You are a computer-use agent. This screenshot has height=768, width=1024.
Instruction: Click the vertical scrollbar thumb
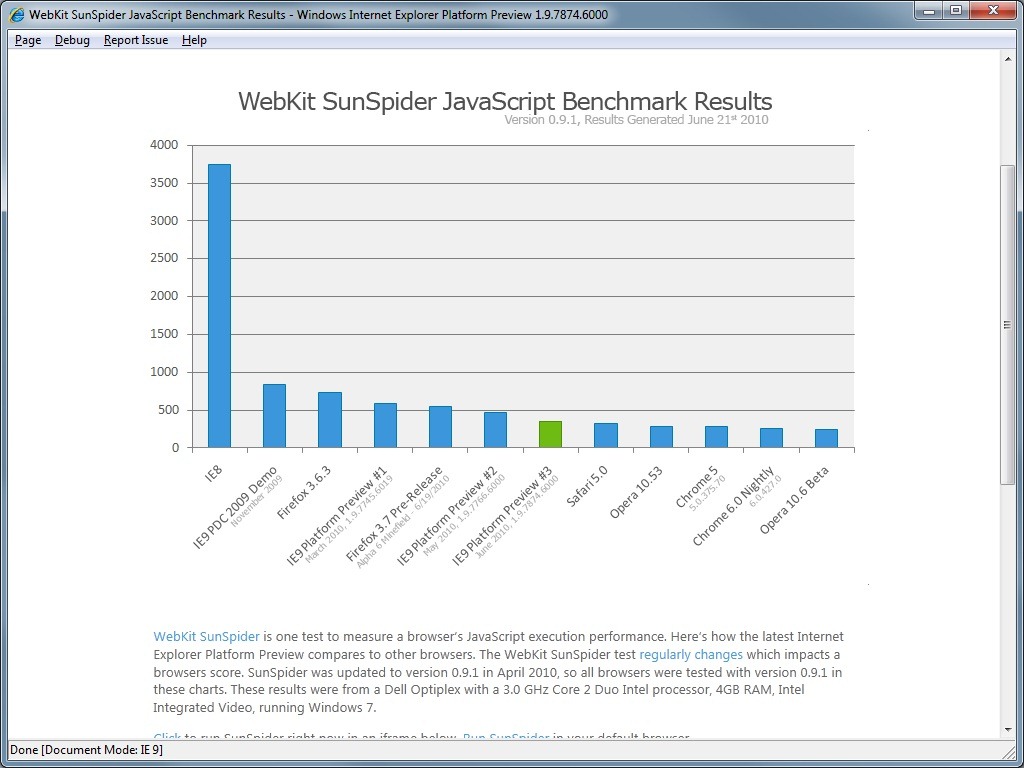point(1007,325)
